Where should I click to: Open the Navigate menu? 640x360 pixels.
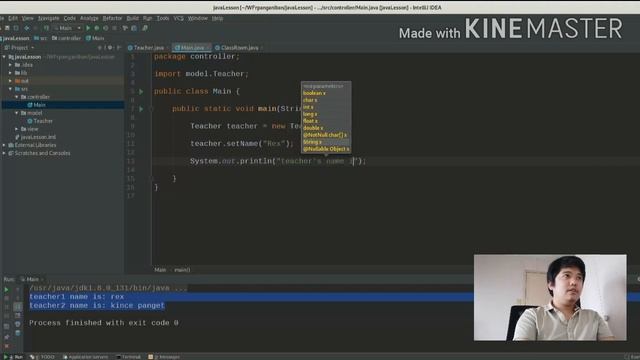pos(49,18)
